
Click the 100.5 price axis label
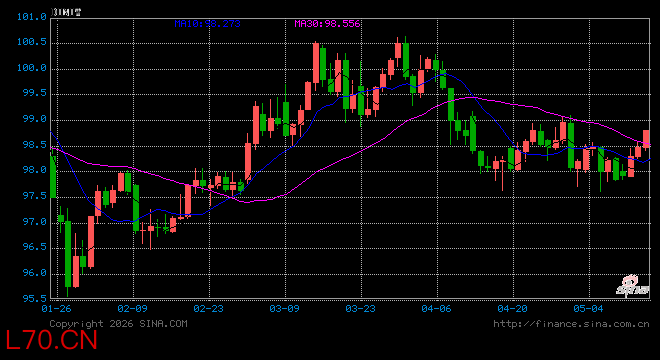point(32,42)
